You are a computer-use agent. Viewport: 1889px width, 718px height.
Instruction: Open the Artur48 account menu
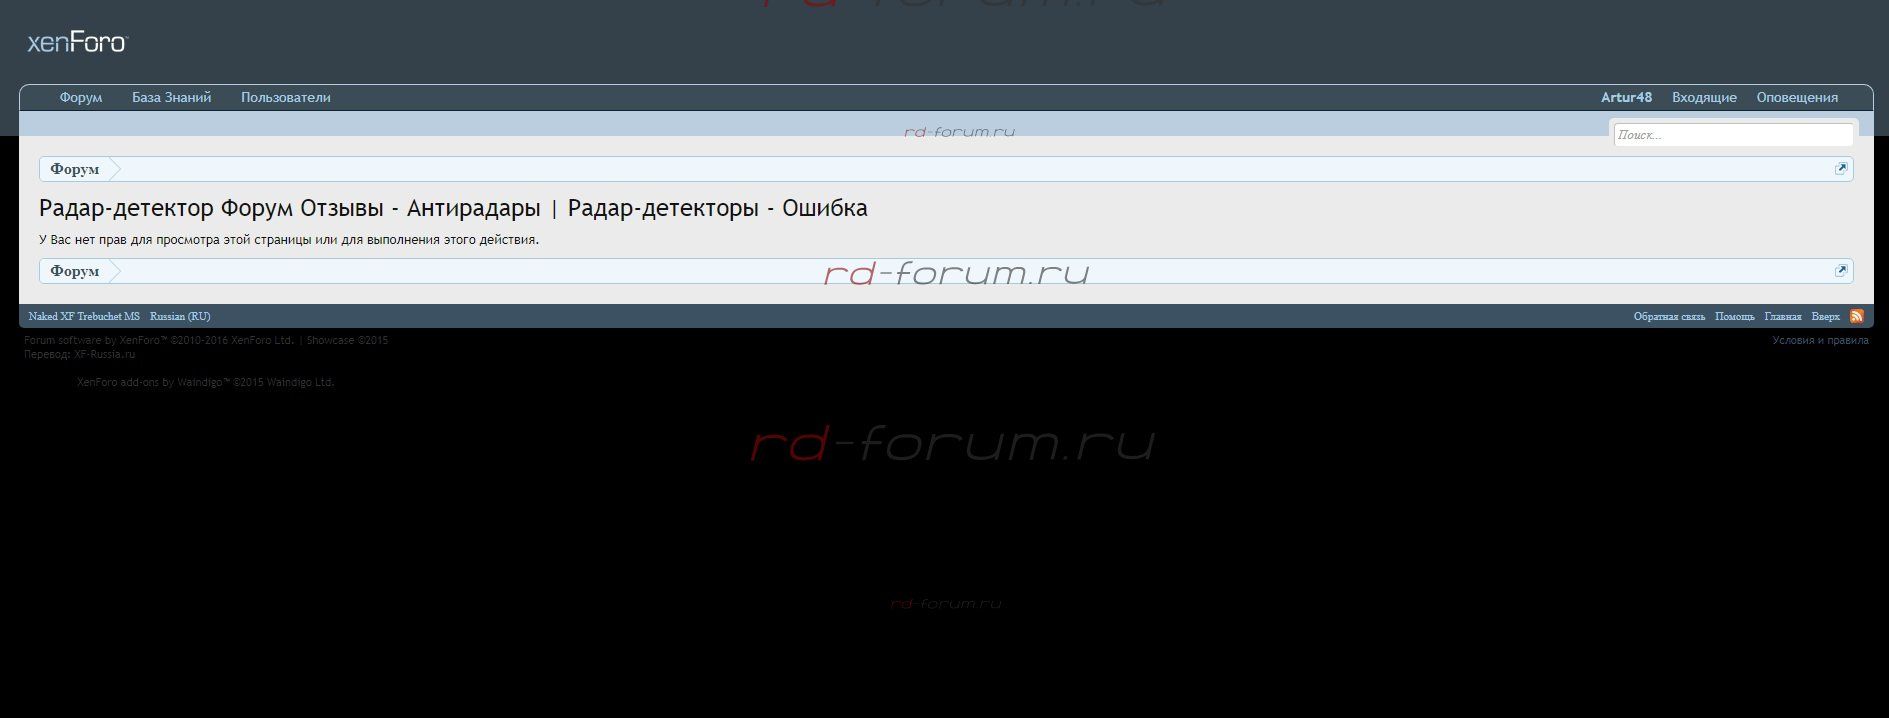[1626, 98]
